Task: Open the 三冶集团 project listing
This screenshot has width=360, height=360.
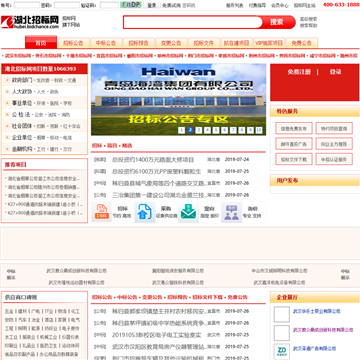Action: [159, 195]
